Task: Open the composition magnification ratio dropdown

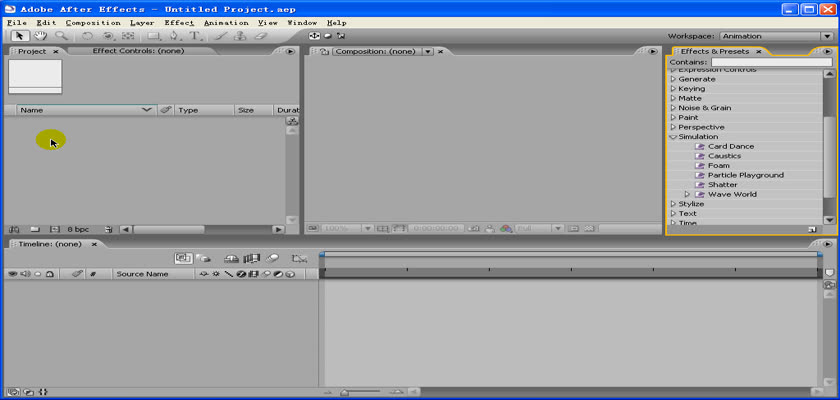Action: coord(347,228)
